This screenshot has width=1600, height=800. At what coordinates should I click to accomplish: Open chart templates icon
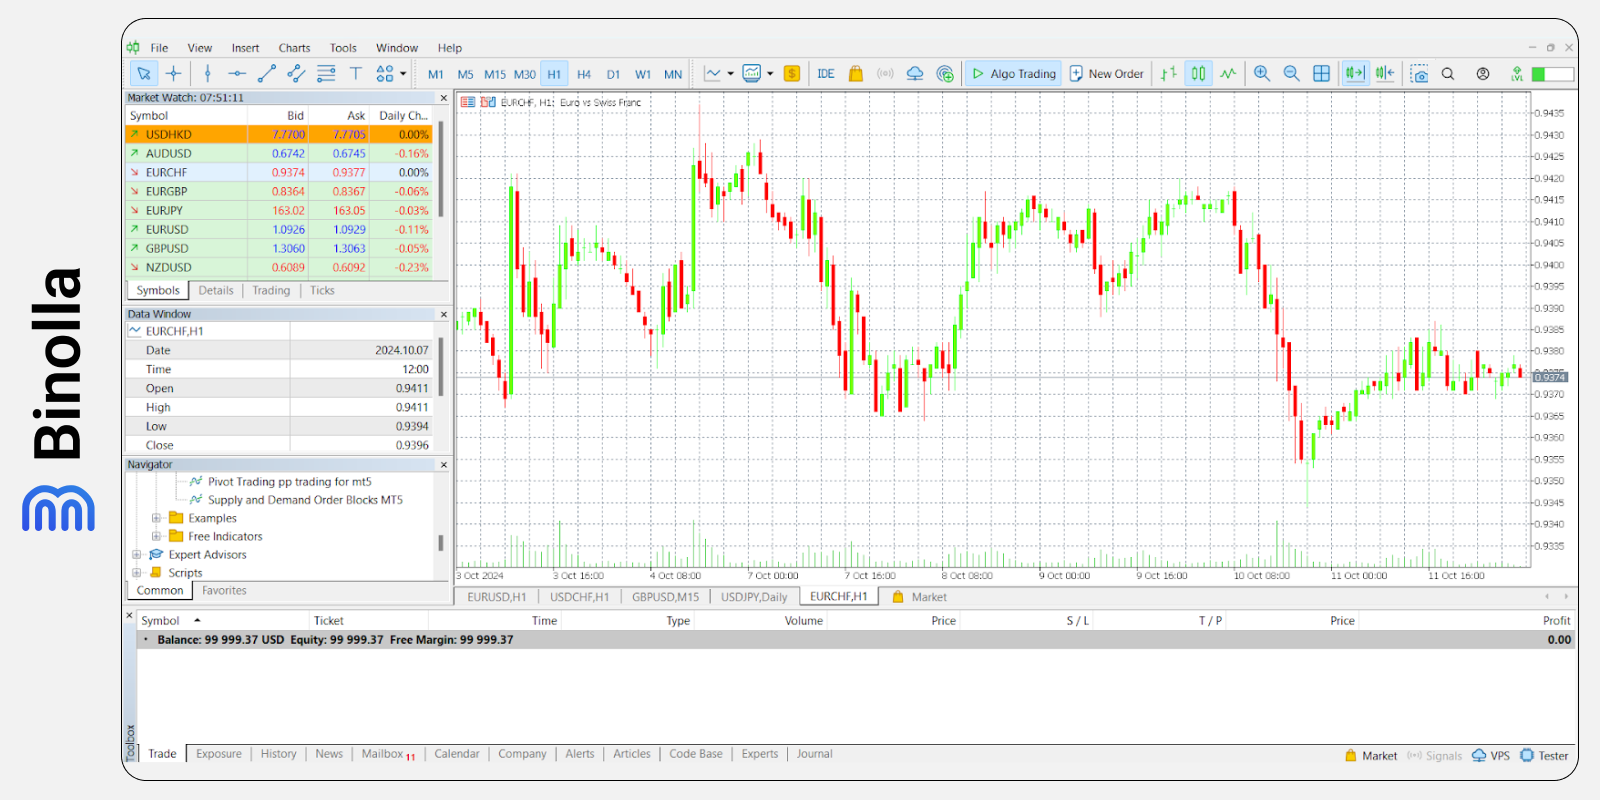(752, 73)
